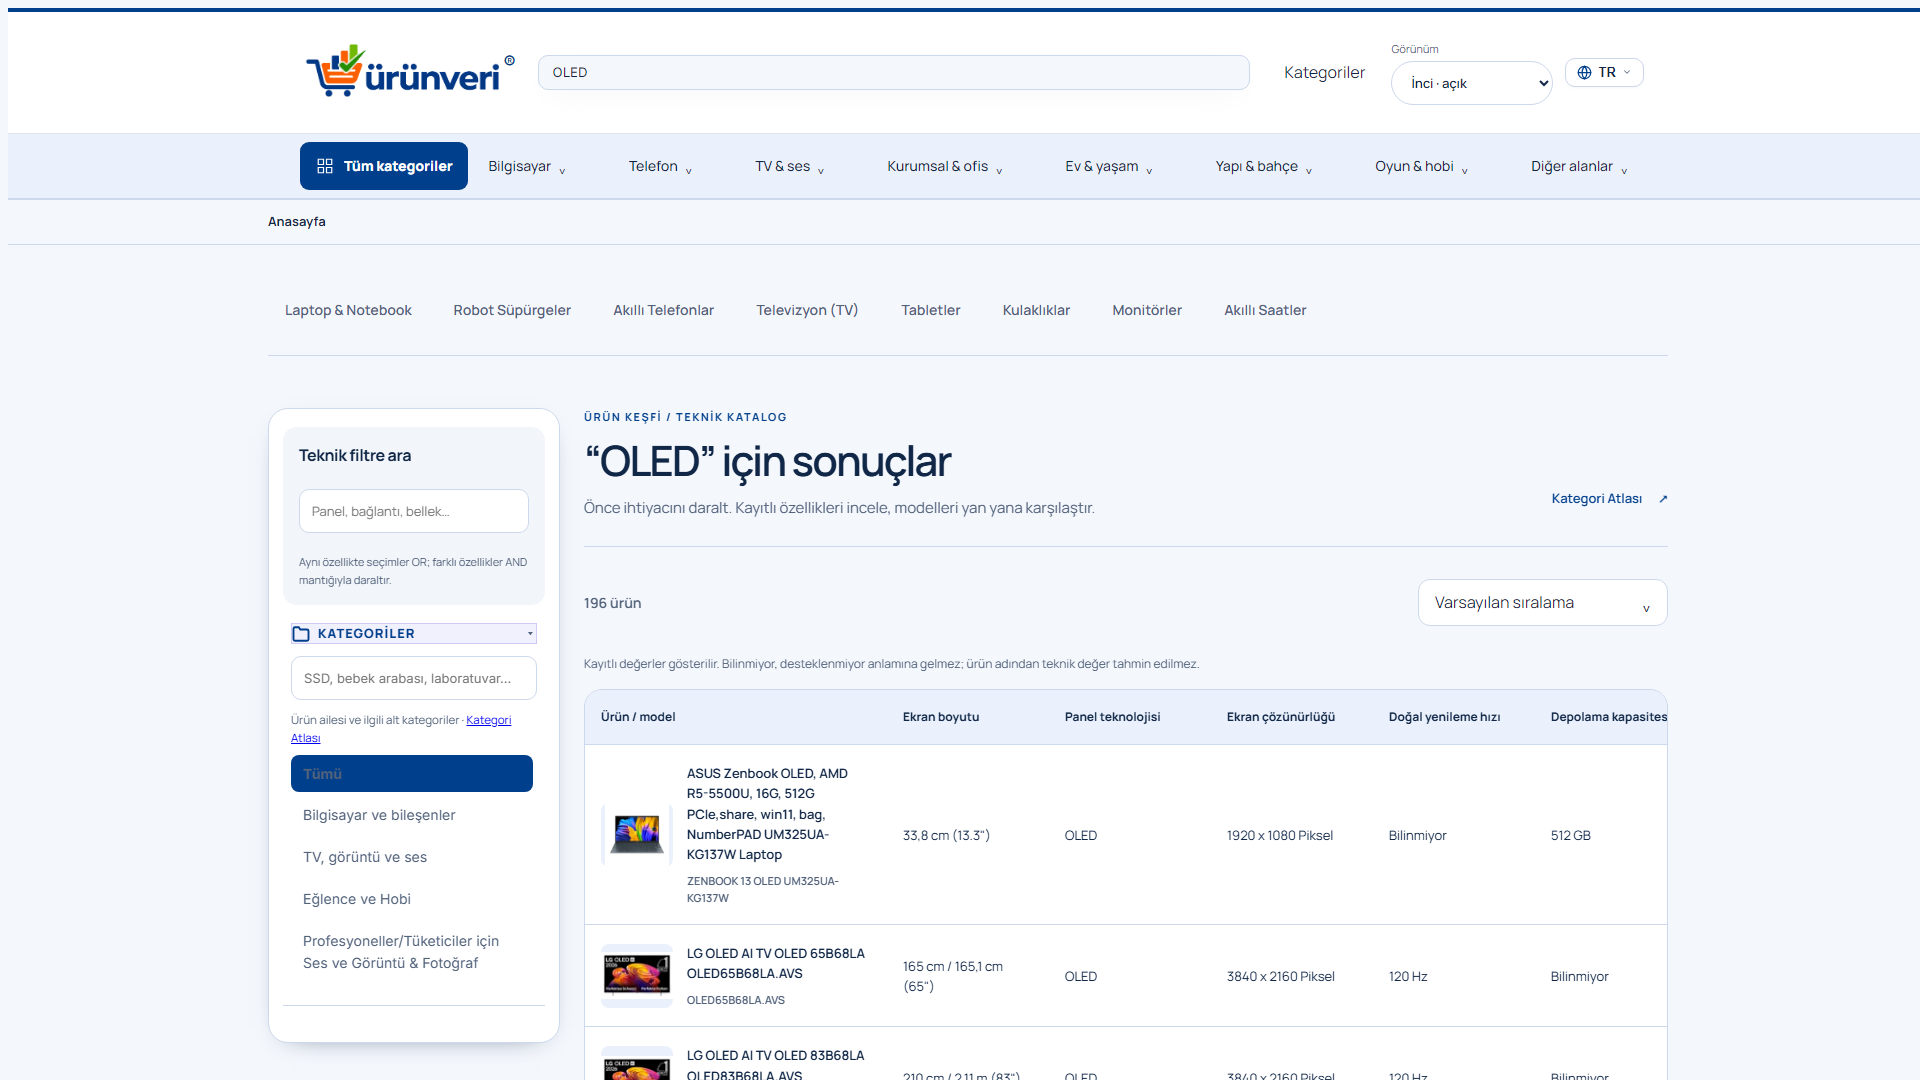Click the Tüm kategoriler button
The image size is (1920, 1080).
pyautogui.click(x=384, y=166)
